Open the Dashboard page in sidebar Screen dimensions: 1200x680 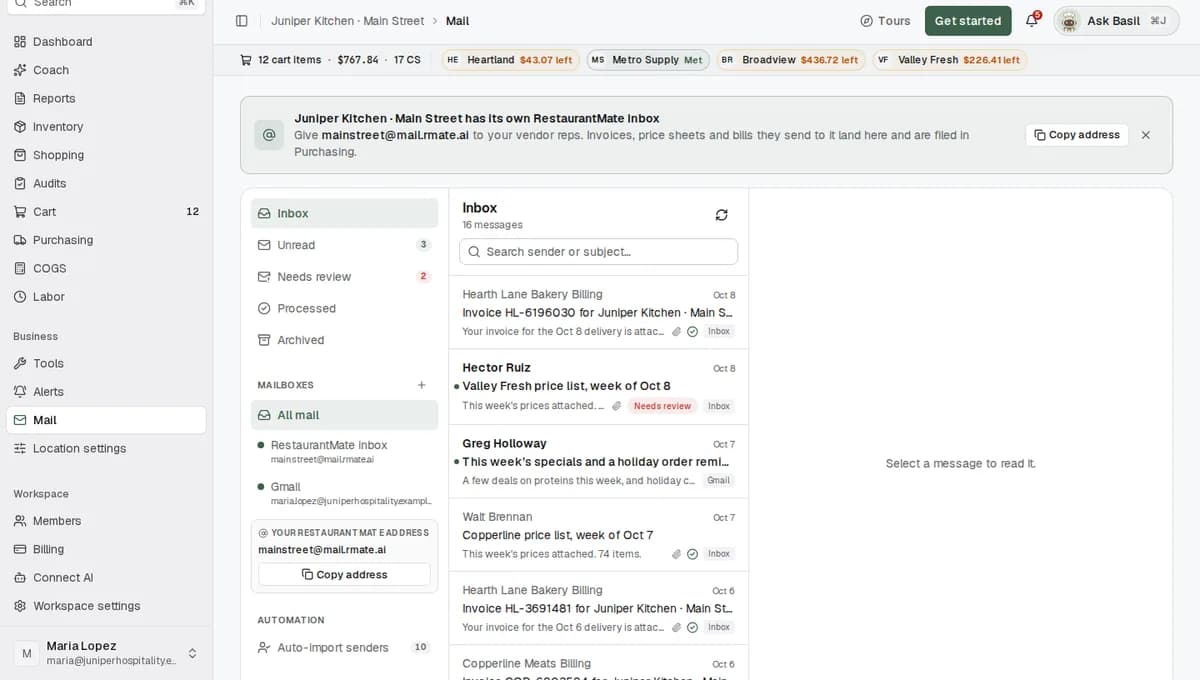tap(106, 42)
